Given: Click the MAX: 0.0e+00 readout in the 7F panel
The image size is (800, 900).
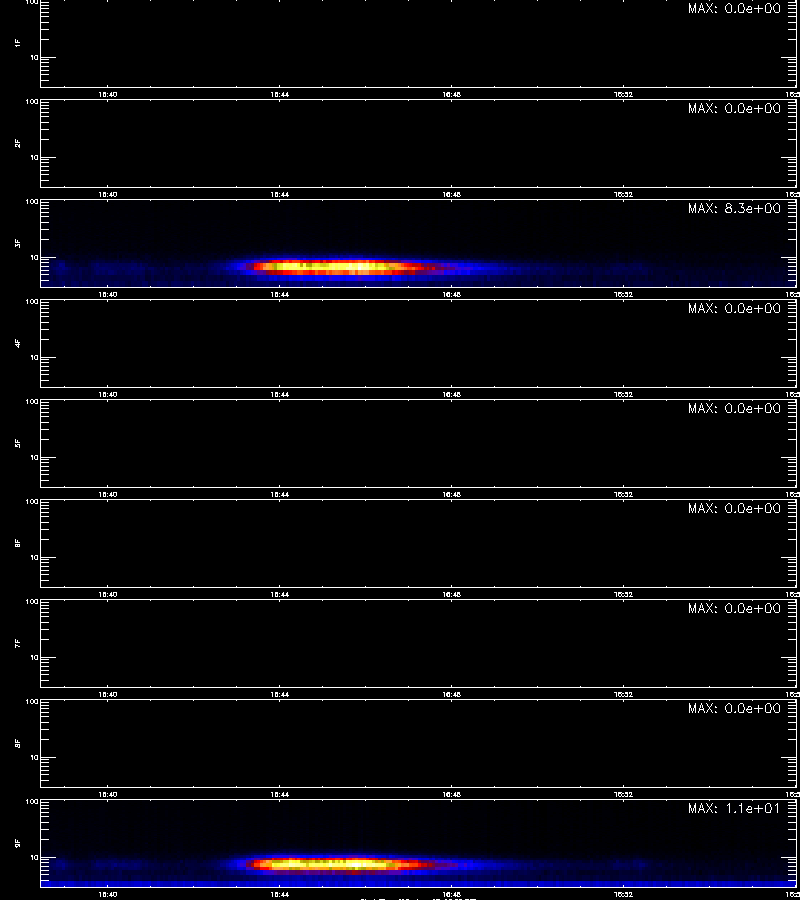Looking at the screenshot, I should tap(735, 608).
